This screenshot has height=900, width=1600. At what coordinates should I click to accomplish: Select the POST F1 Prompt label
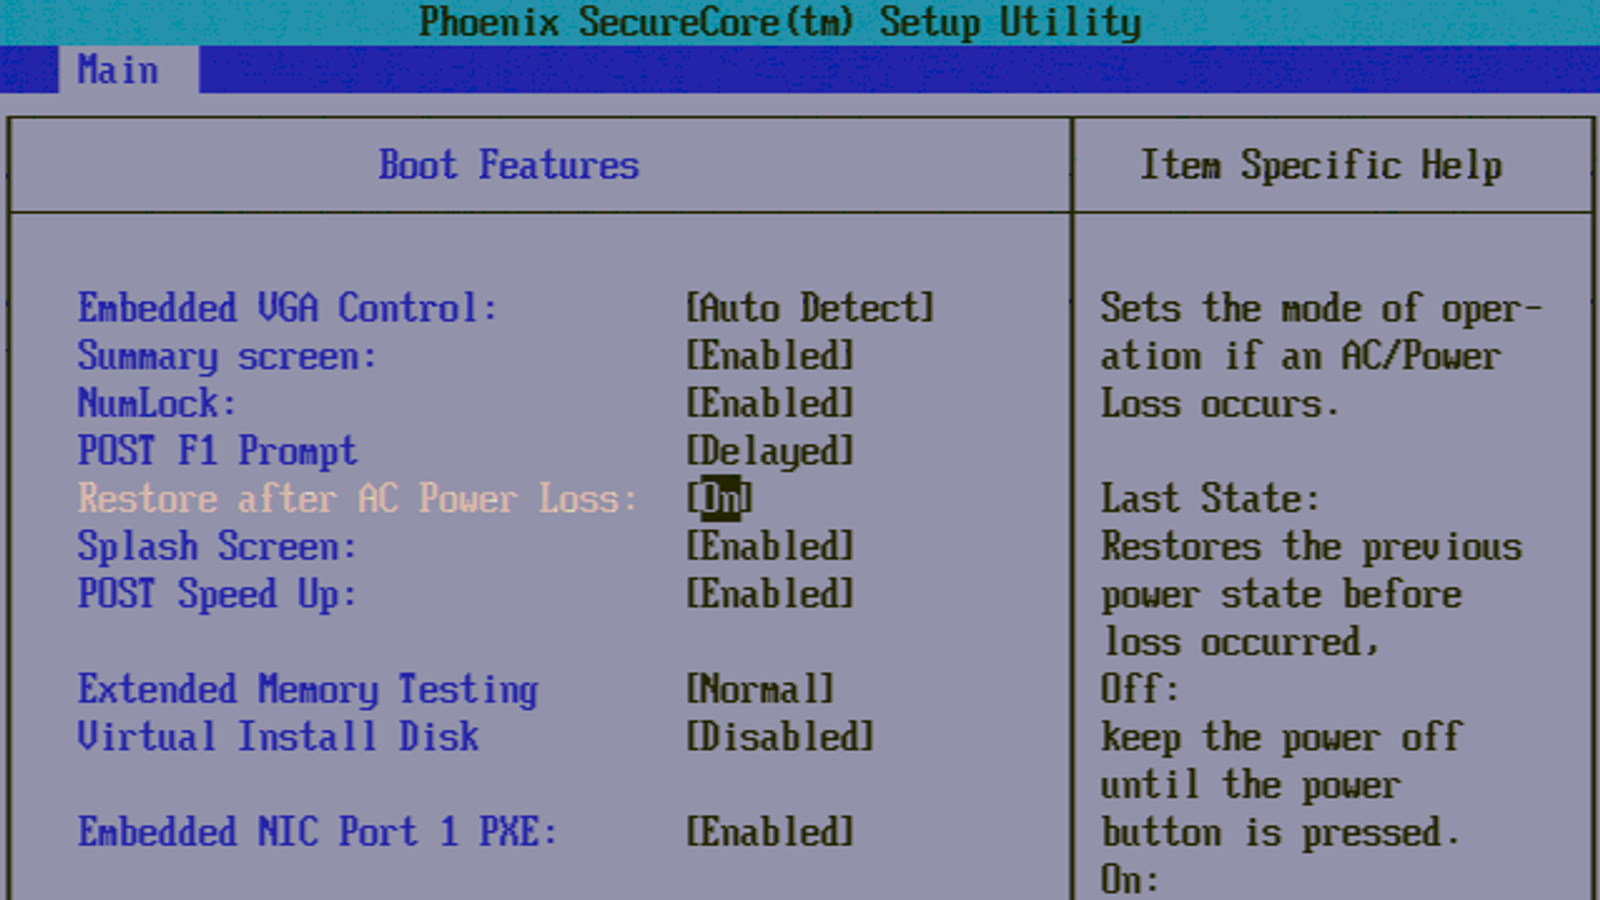point(217,451)
